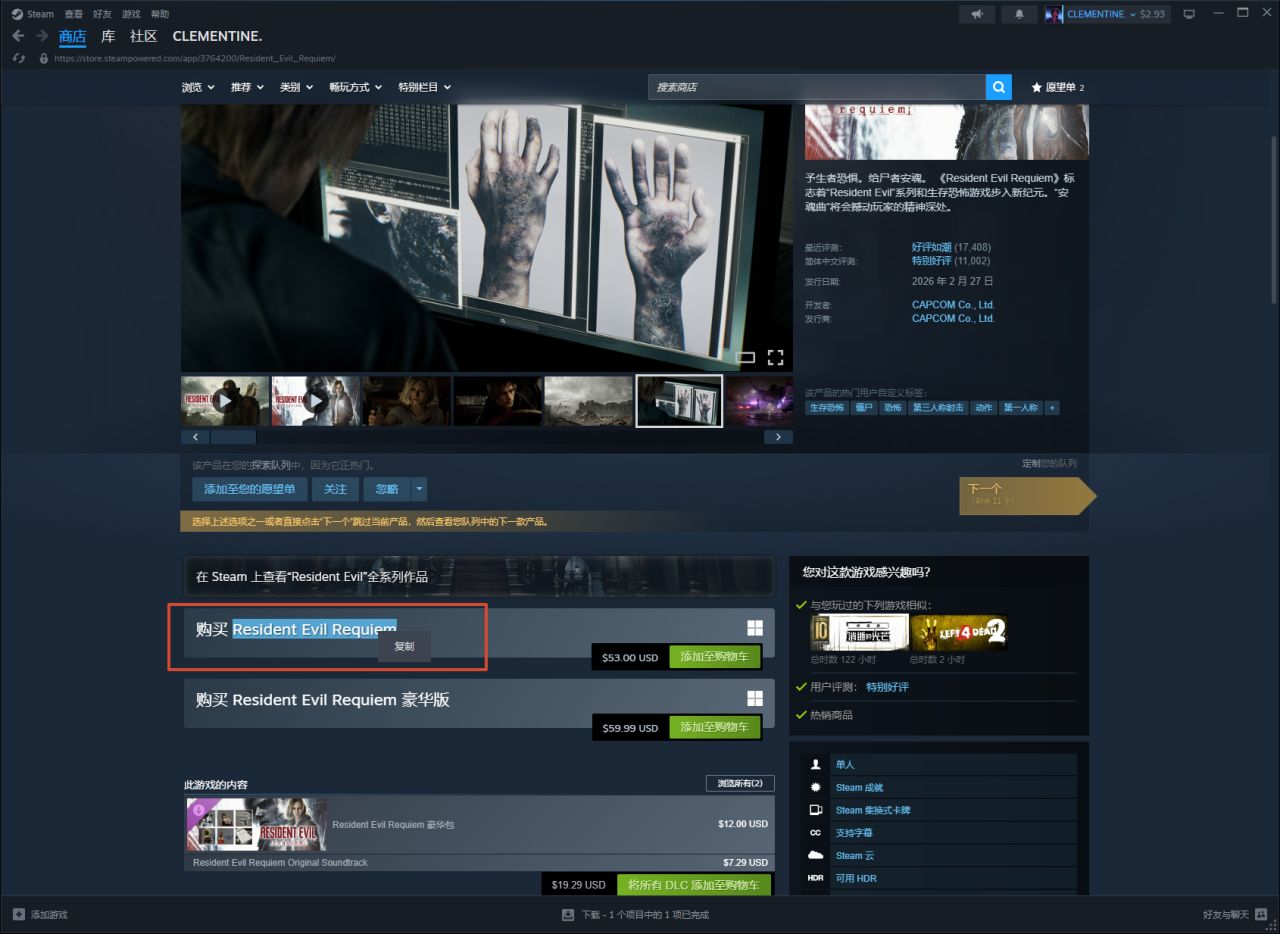Open the arrow dropdown next to 忽略
The height and width of the screenshot is (934, 1280).
[419, 489]
